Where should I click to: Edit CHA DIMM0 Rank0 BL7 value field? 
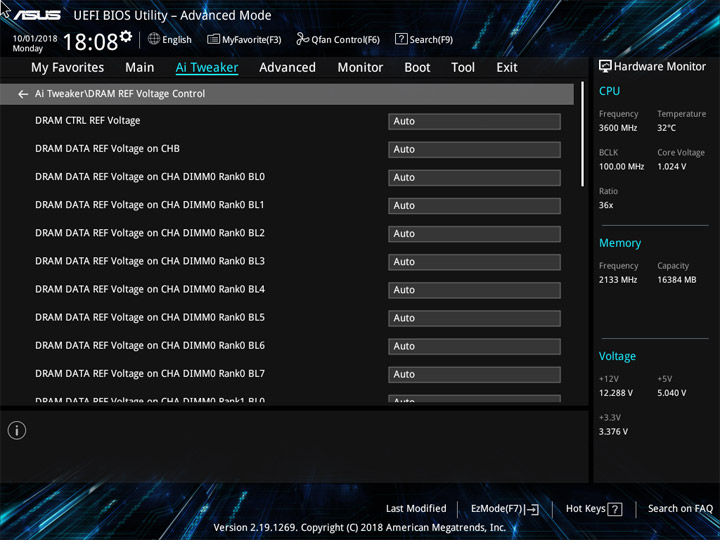(474, 374)
